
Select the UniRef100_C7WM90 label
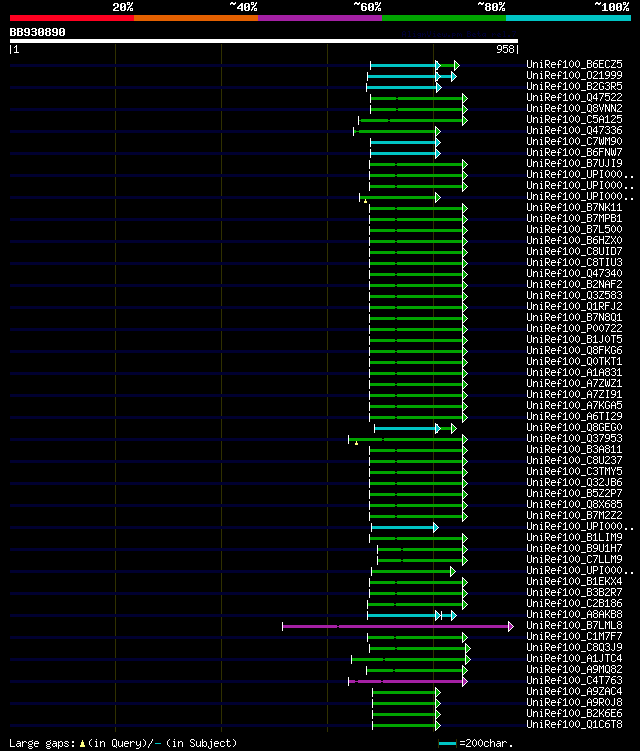click(x=574, y=141)
